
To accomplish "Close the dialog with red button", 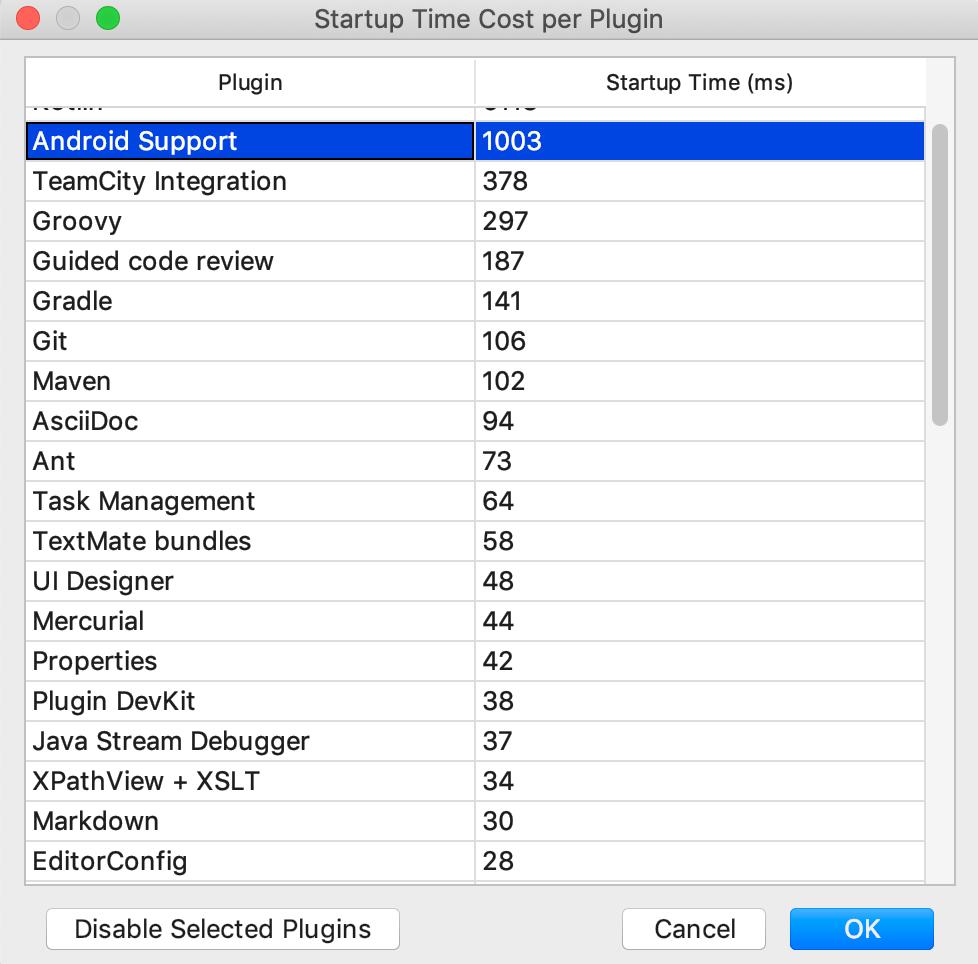I will point(28,18).
